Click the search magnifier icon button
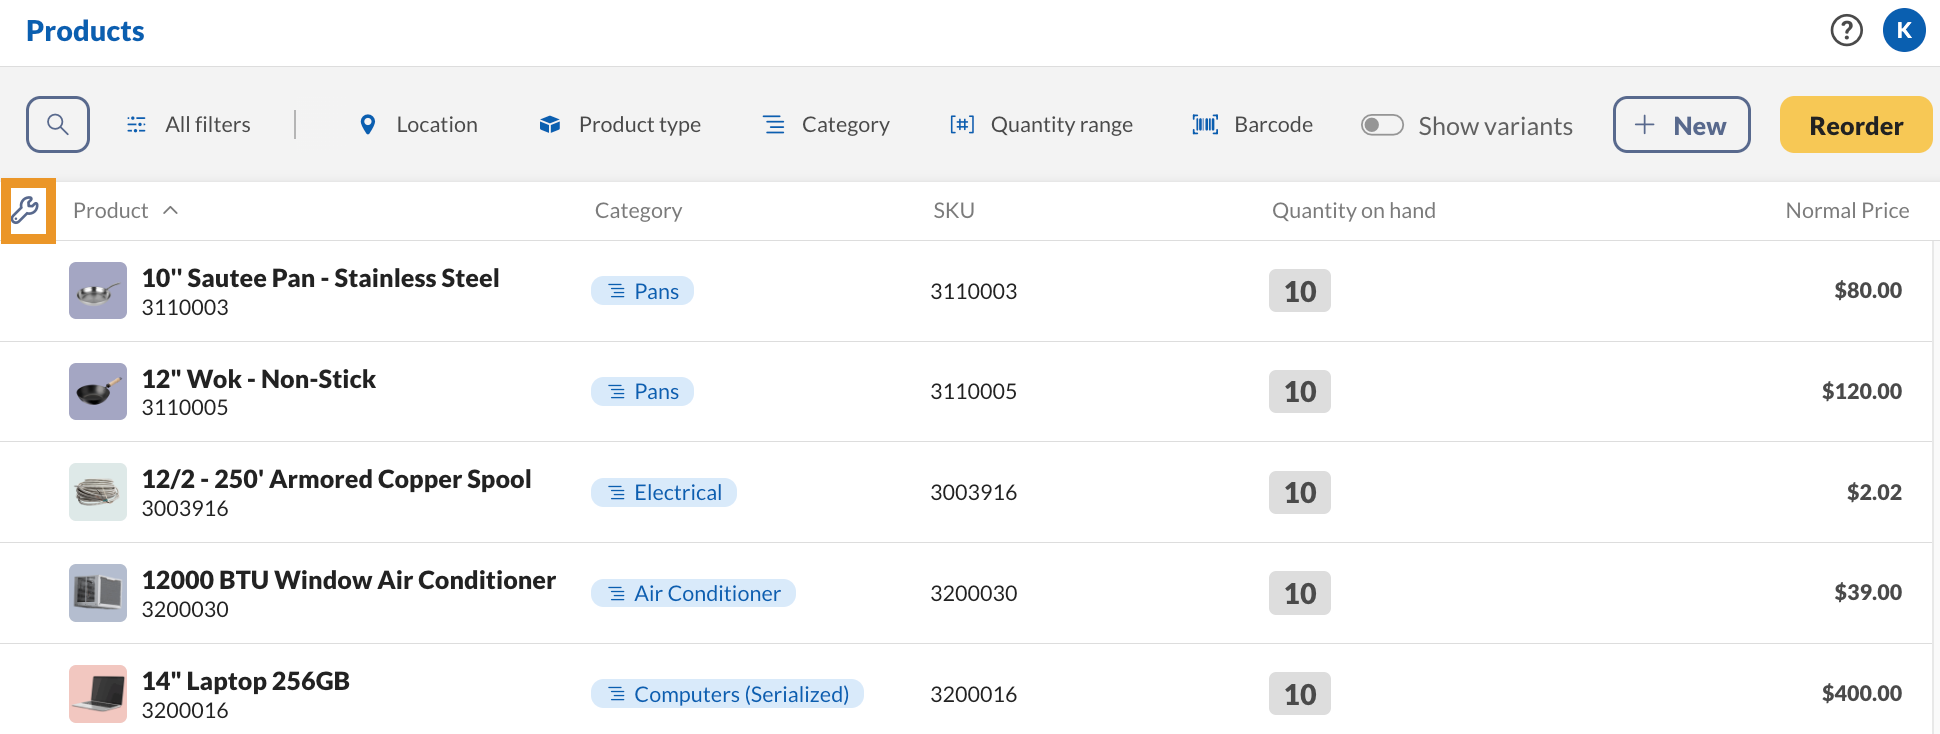The width and height of the screenshot is (1940, 734). [58, 125]
